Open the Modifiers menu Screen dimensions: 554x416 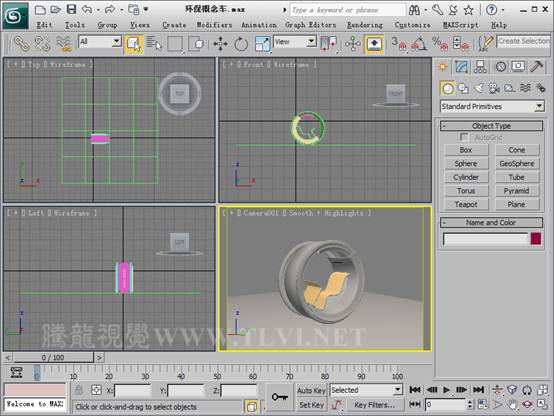point(214,25)
